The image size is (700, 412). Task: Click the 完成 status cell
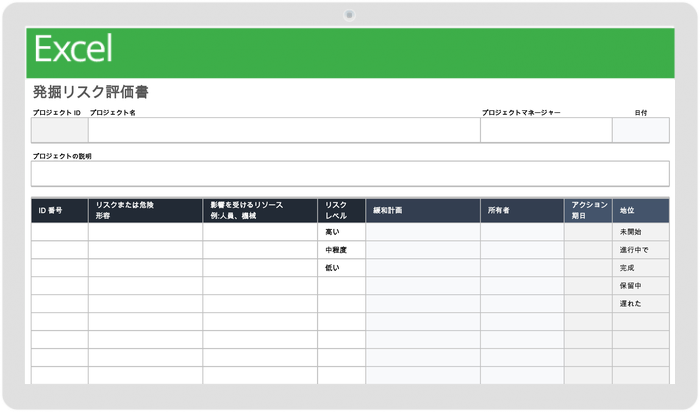click(x=641, y=268)
